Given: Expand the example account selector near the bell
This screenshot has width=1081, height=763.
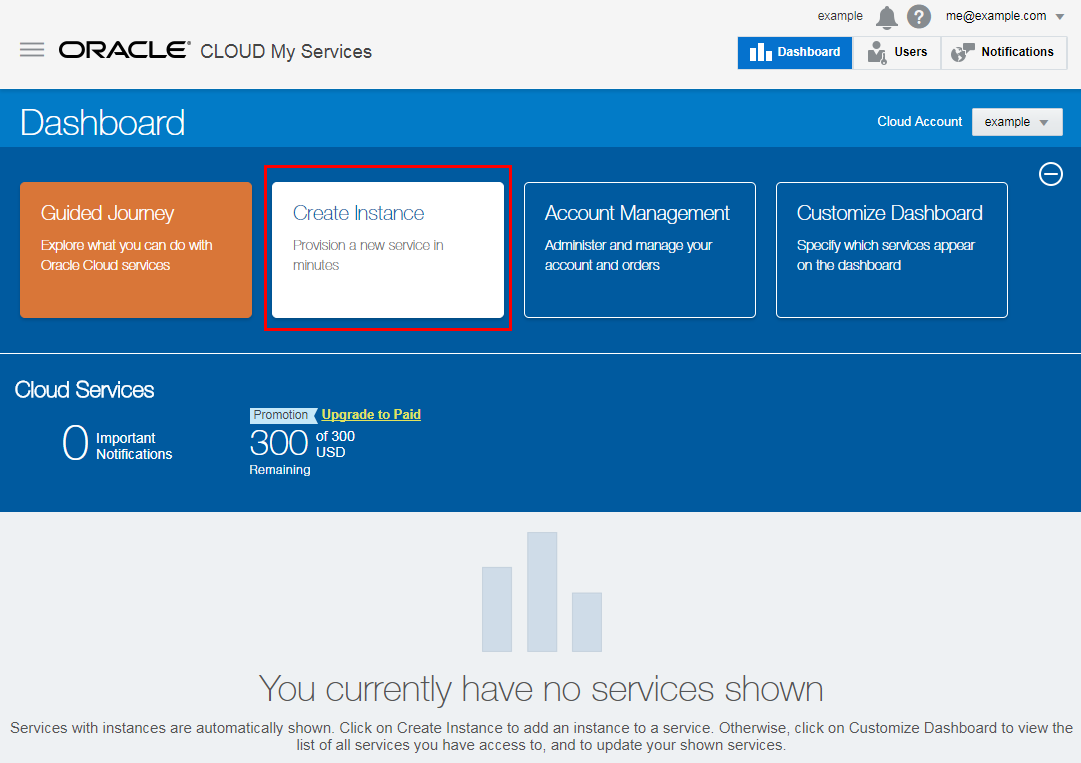Looking at the screenshot, I should coord(840,16).
